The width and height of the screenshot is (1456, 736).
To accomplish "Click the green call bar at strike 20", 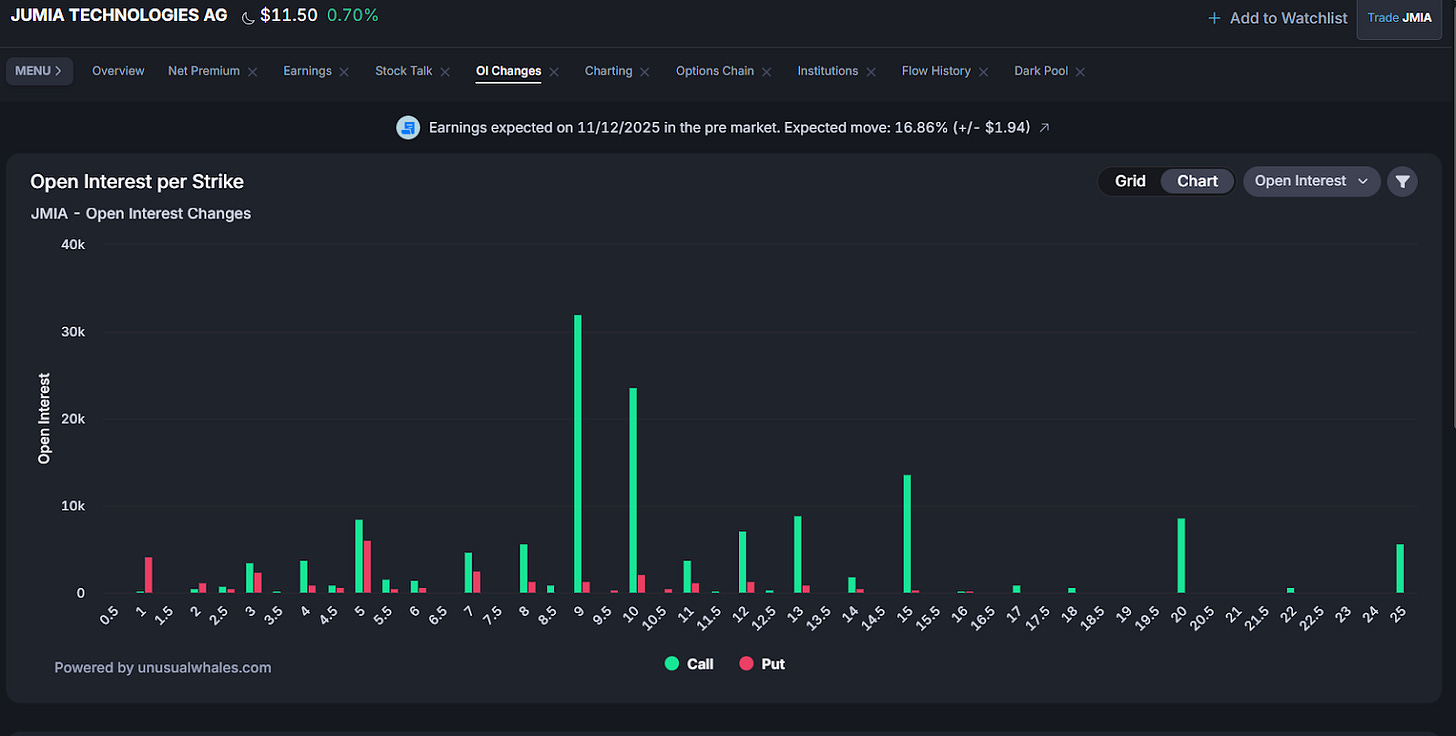I will [1181, 555].
